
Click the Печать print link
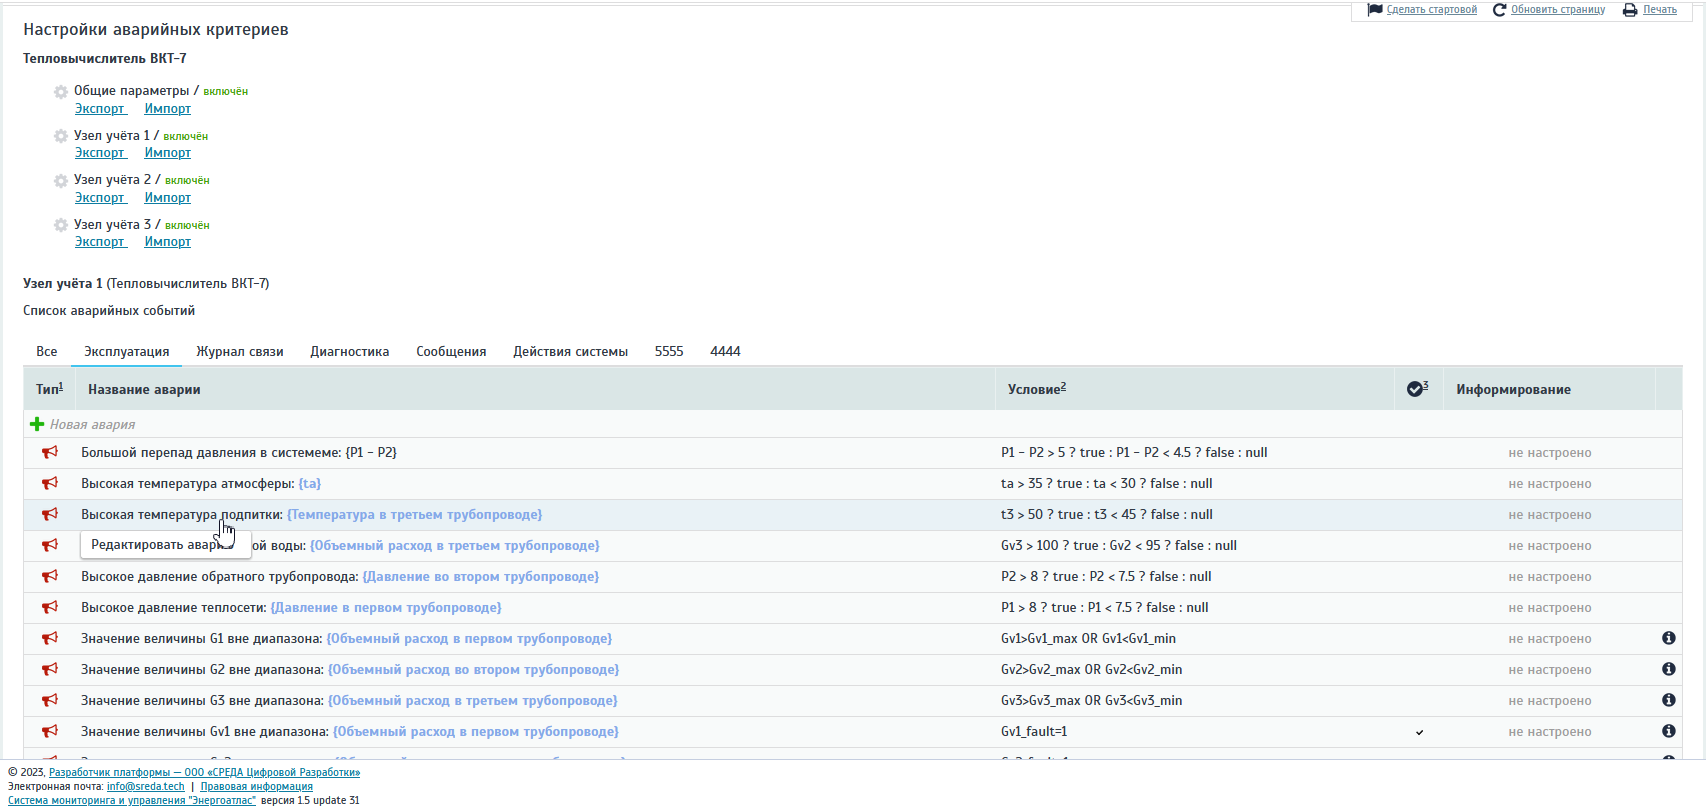pos(1659,10)
